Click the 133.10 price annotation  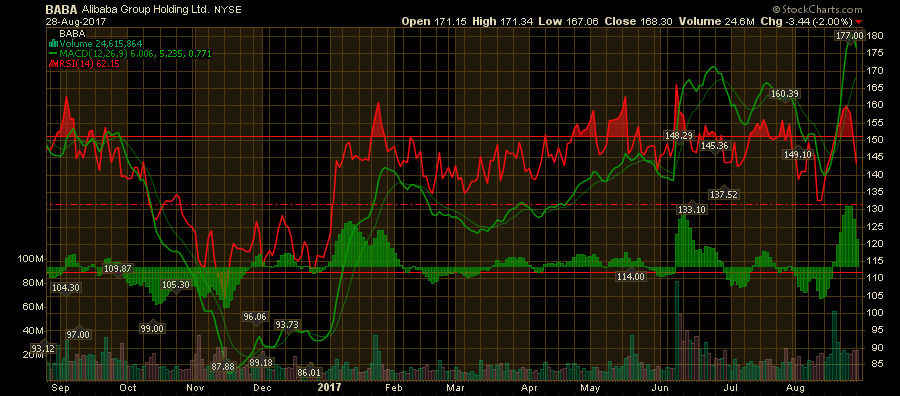692,210
